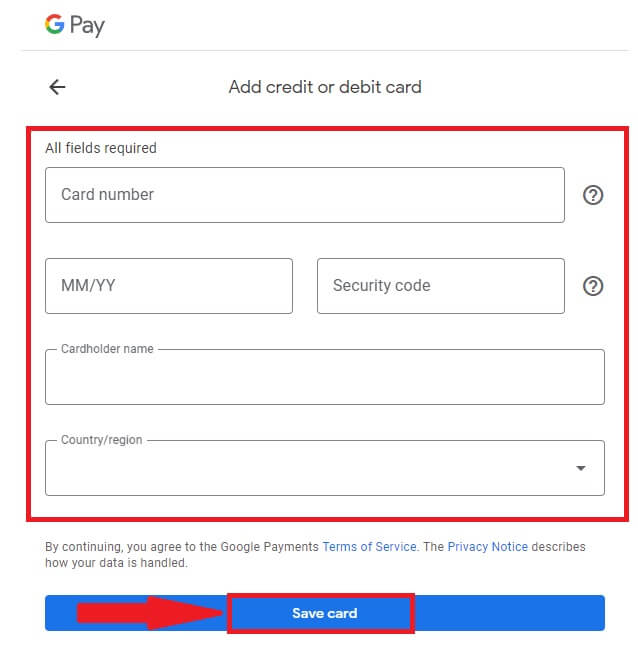Open the Terms of Service link
This screenshot has height=658, width=638.
[367, 547]
